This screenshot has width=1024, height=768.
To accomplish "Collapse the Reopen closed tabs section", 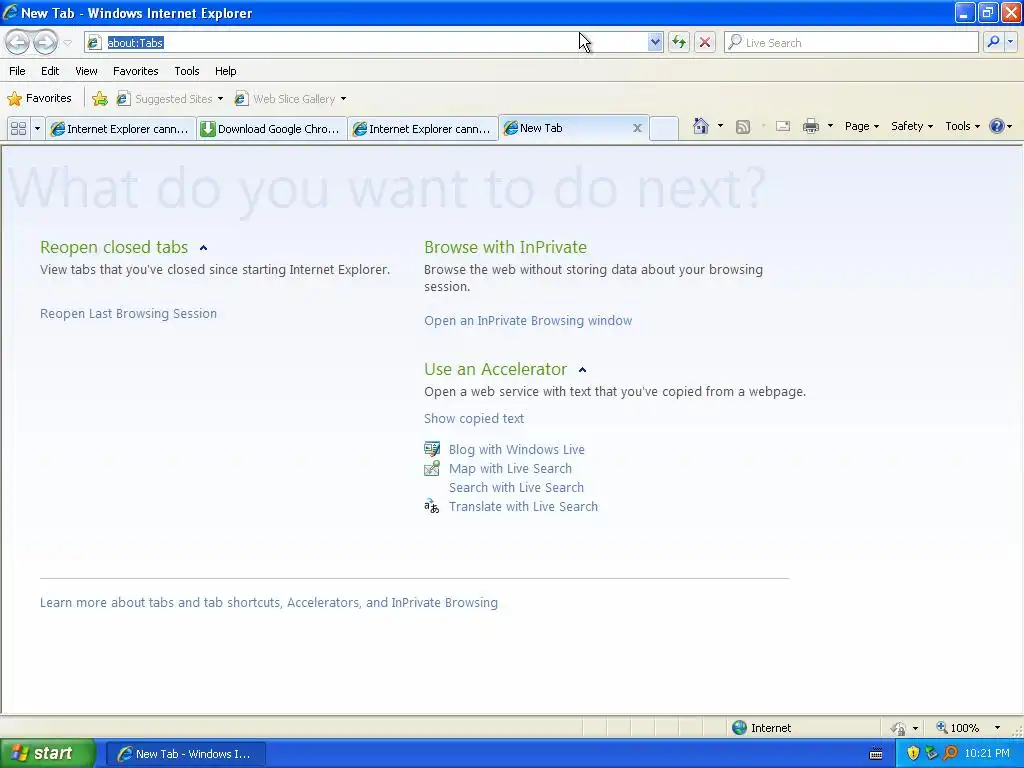I will click(x=203, y=248).
